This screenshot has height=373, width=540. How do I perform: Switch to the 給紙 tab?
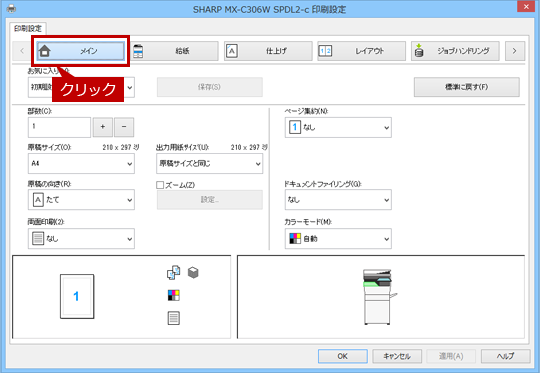175,51
